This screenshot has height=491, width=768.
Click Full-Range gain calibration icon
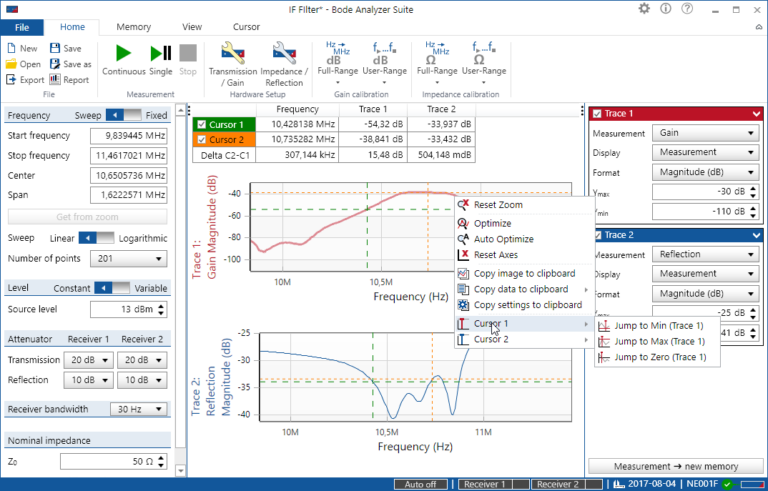coord(336,56)
